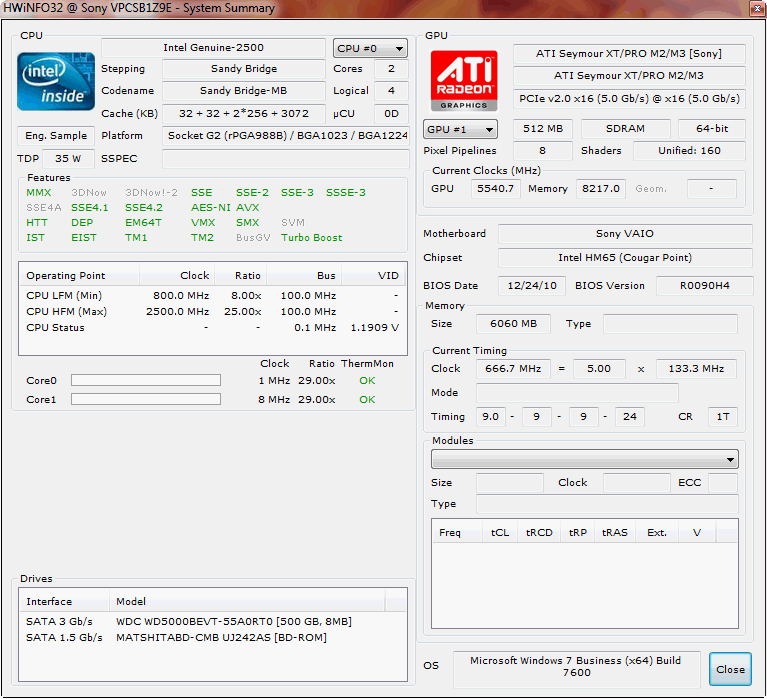Click the Ratio column header in operating table
767x699 pixels.
tap(241, 275)
